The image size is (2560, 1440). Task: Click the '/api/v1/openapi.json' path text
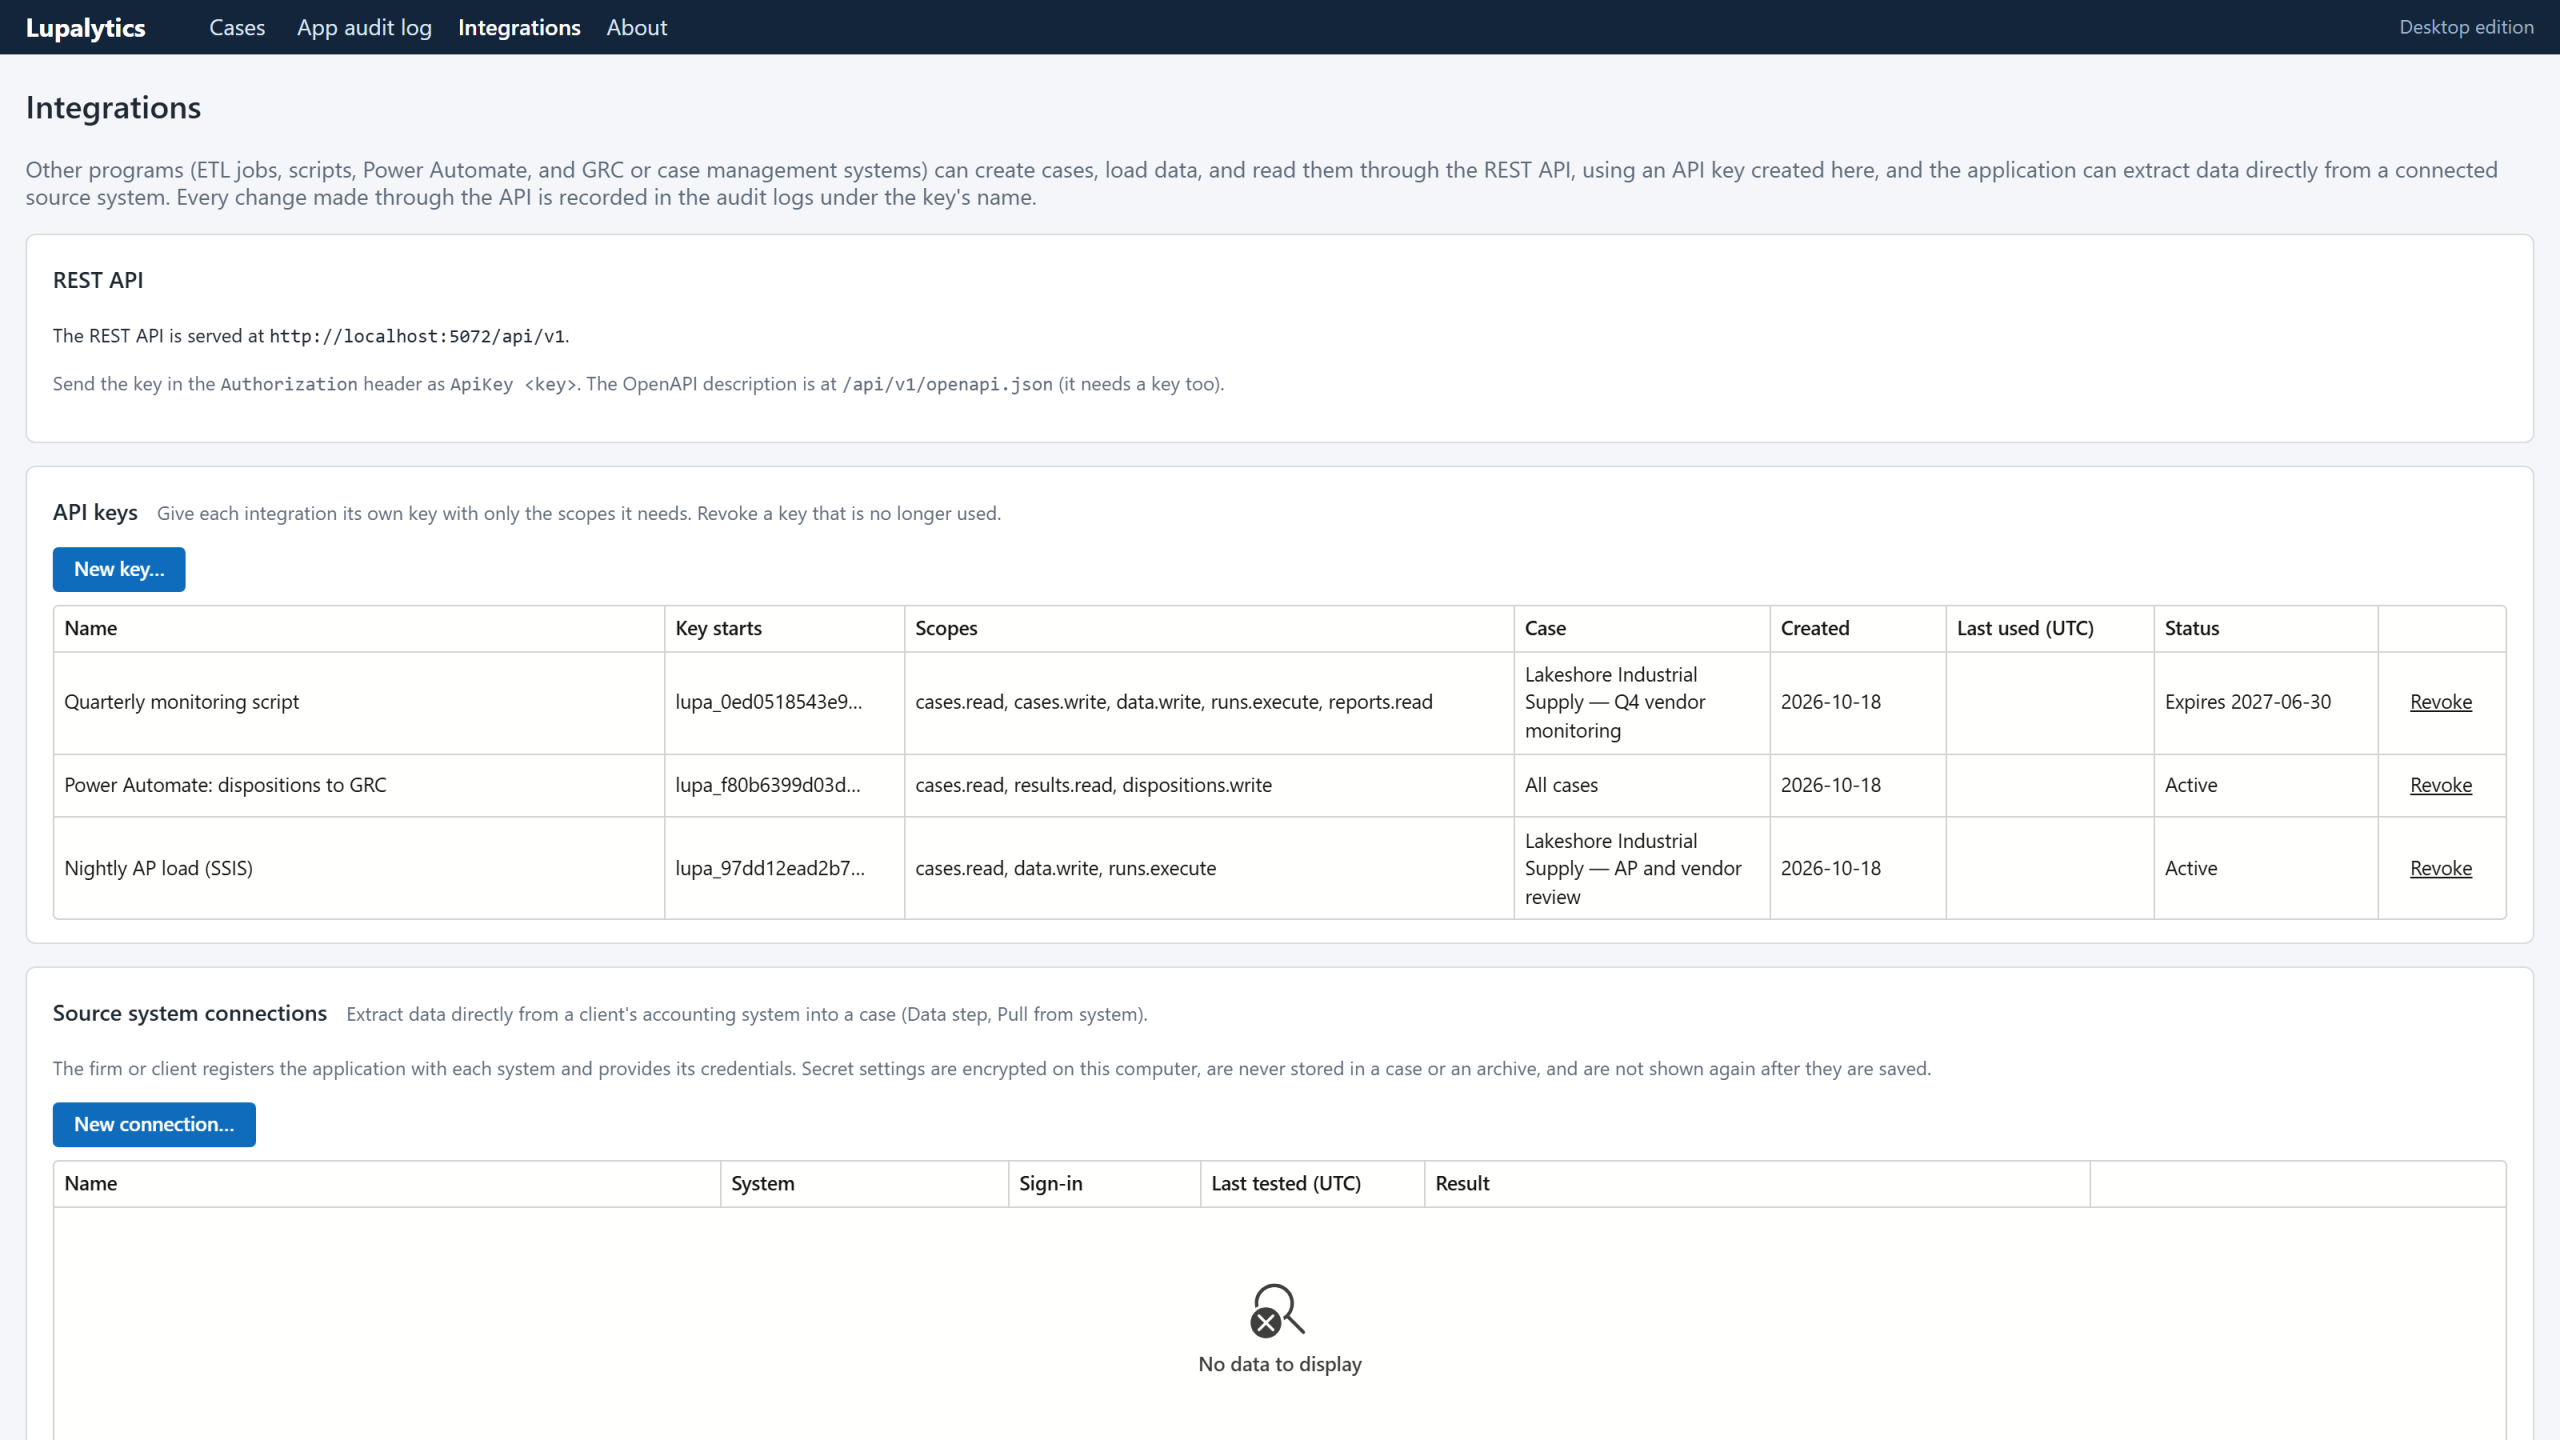[x=947, y=384]
